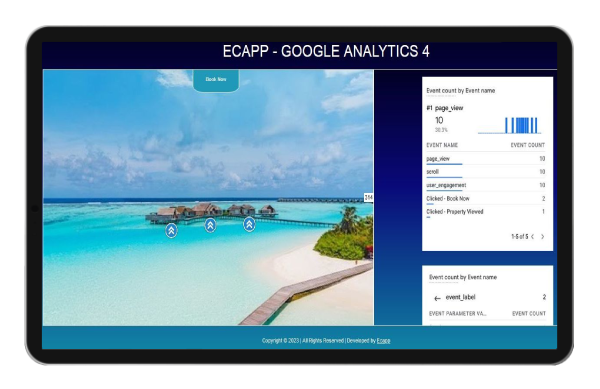600x389 pixels.
Task: Select the left hotspot arrow marker on the water
Action: (x=171, y=230)
